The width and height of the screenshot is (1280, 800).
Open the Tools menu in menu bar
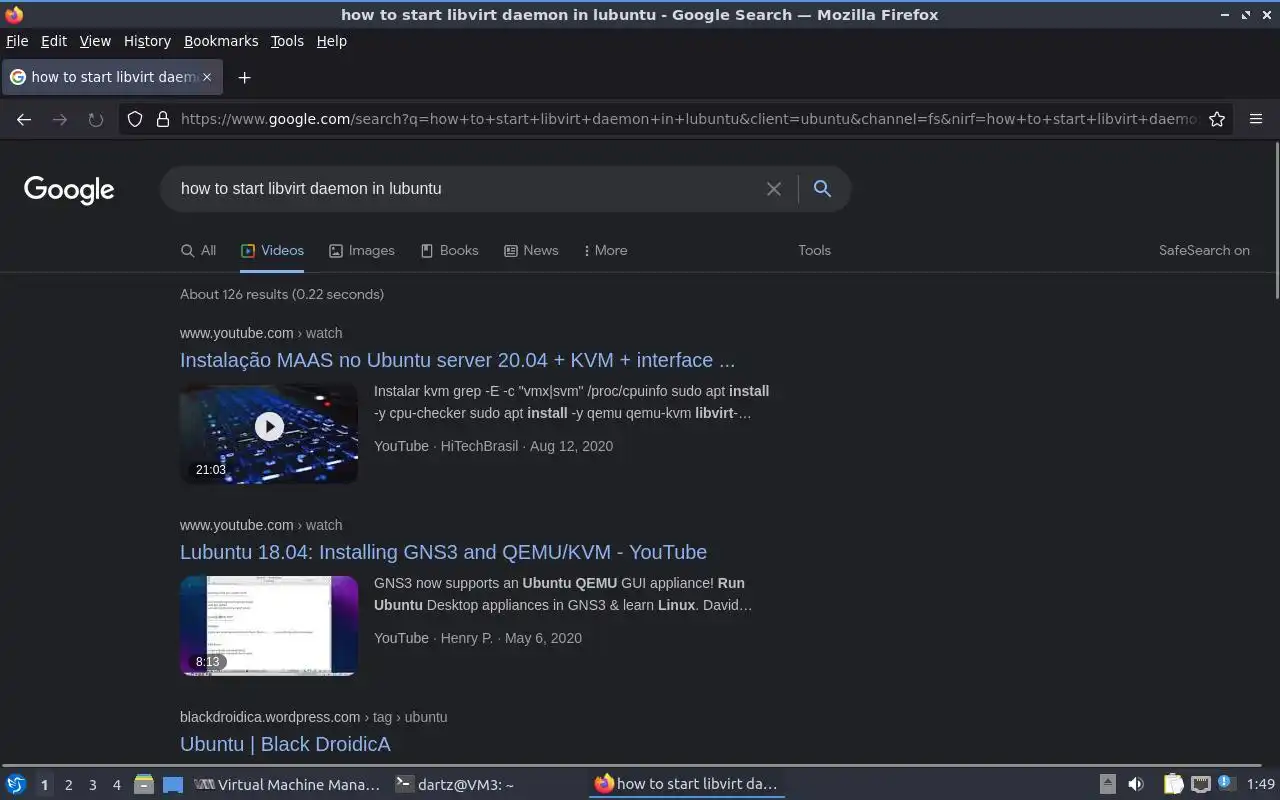pyautogui.click(x=287, y=41)
